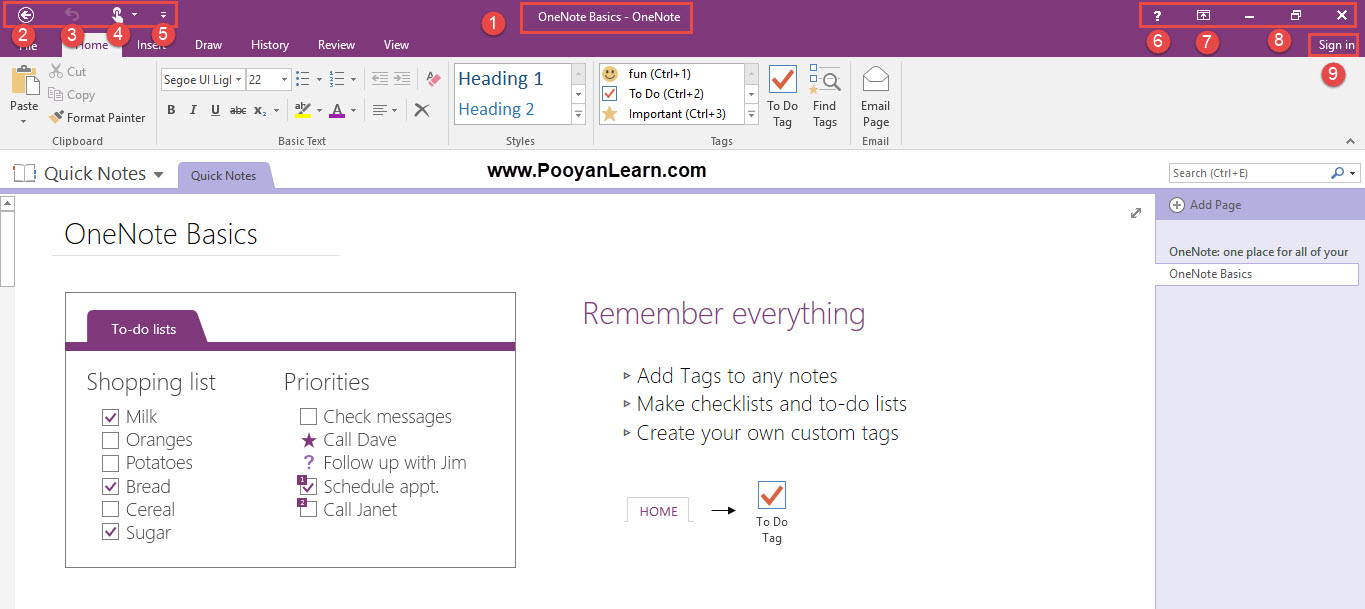Open the font name dropdown Segoe UI
Image resolution: width=1365 pixels, height=609 pixels.
point(239,79)
